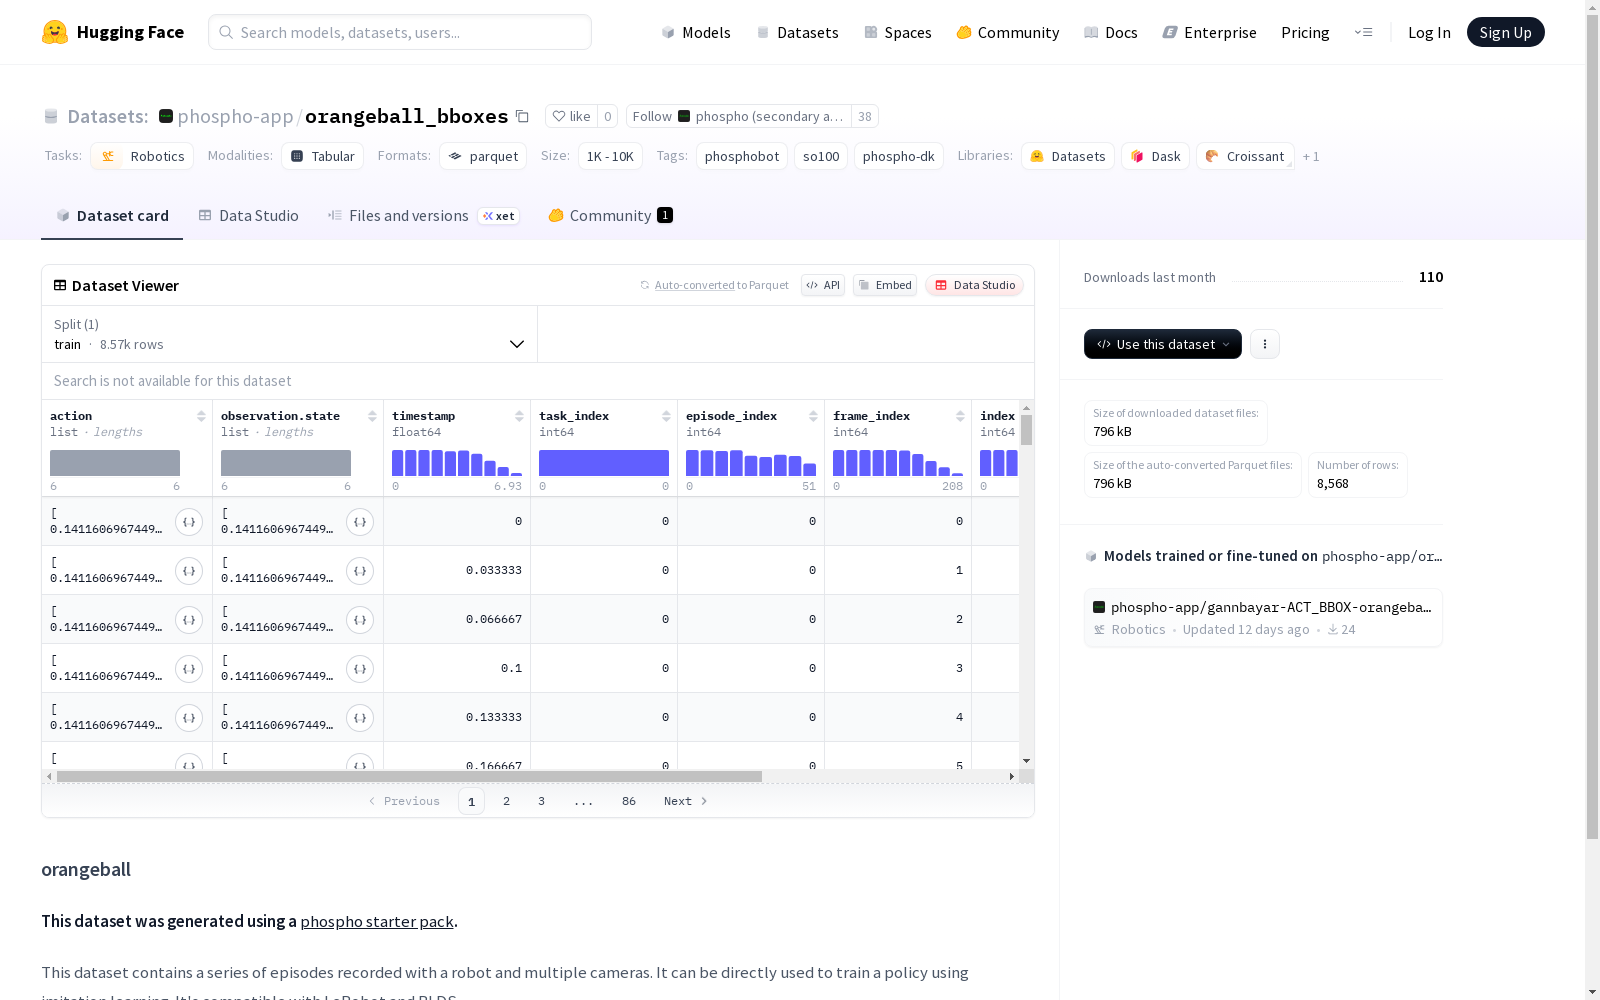Open the Files and versions tab
1600x1000 pixels.
click(x=423, y=216)
